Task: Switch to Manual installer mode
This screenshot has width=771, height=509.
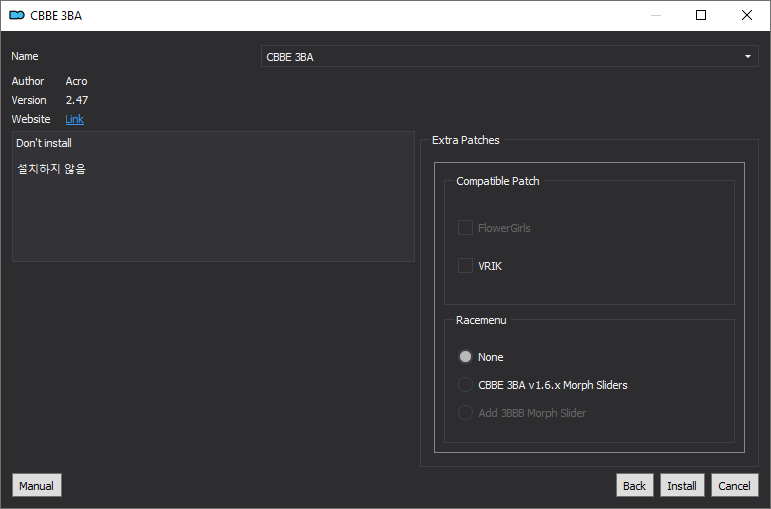Action: click(x=37, y=485)
